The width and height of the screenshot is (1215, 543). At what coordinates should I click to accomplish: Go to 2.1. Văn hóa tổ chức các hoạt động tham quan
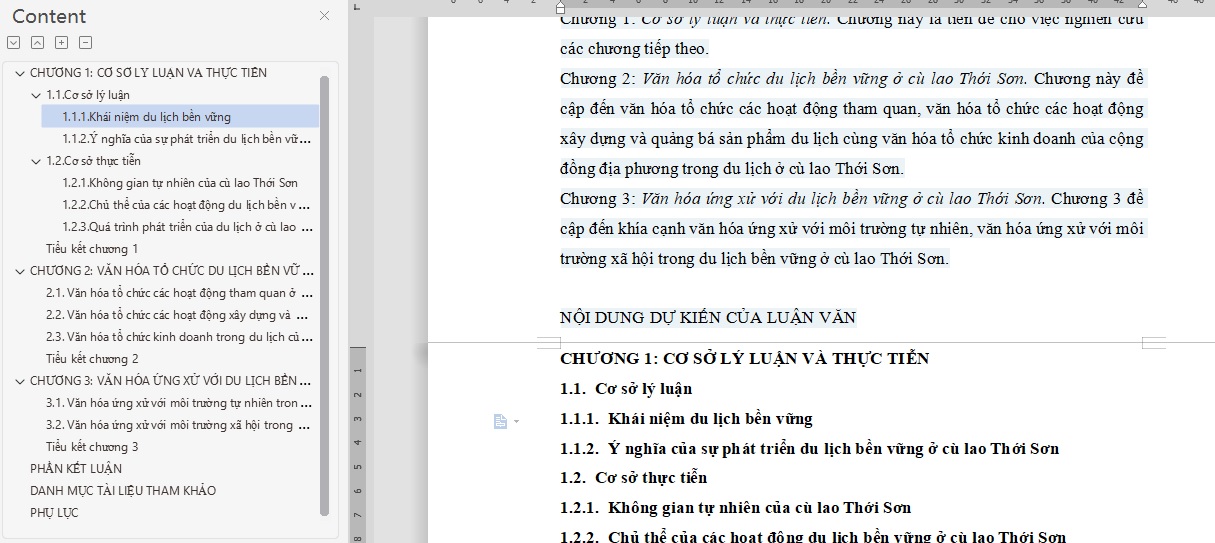[x=179, y=293]
